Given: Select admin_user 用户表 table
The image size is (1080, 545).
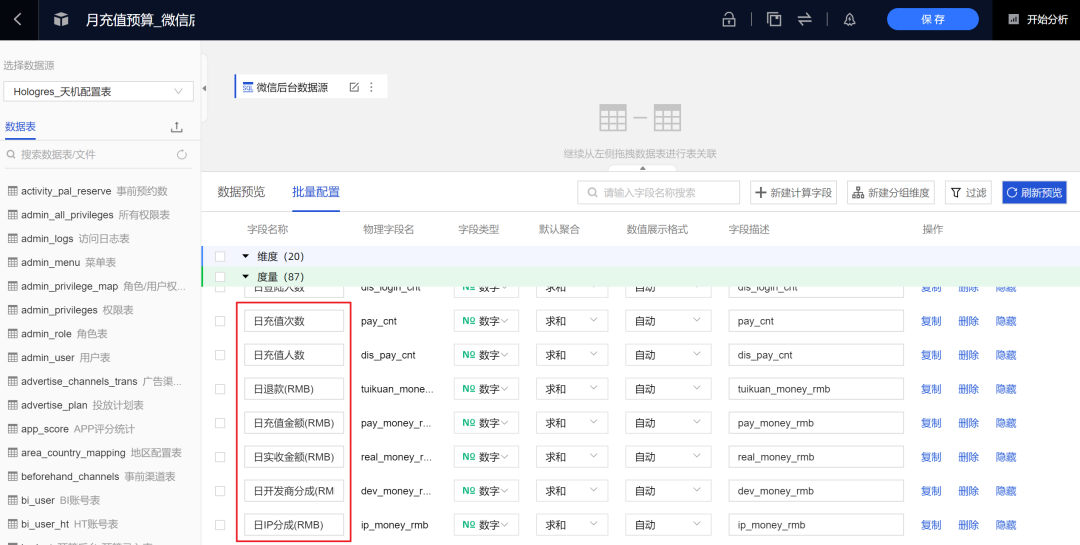Looking at the screenshot, I should tap(59, 358).
